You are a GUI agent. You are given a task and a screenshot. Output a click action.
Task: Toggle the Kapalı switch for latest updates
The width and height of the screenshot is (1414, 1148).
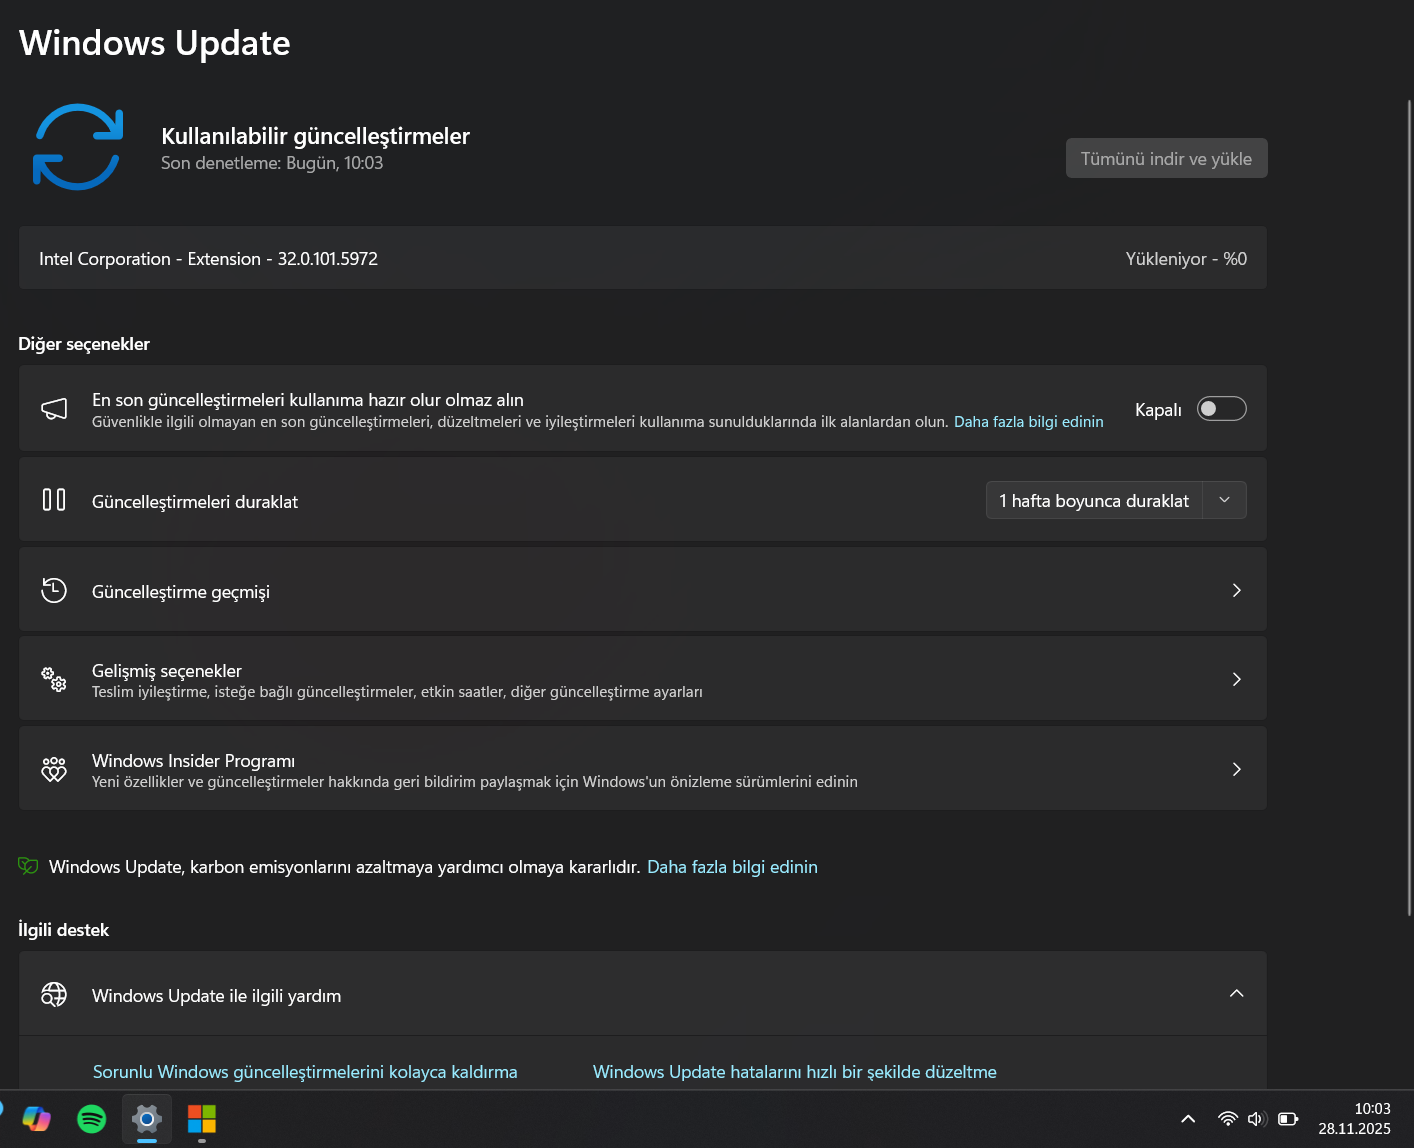coord(1222,409)
